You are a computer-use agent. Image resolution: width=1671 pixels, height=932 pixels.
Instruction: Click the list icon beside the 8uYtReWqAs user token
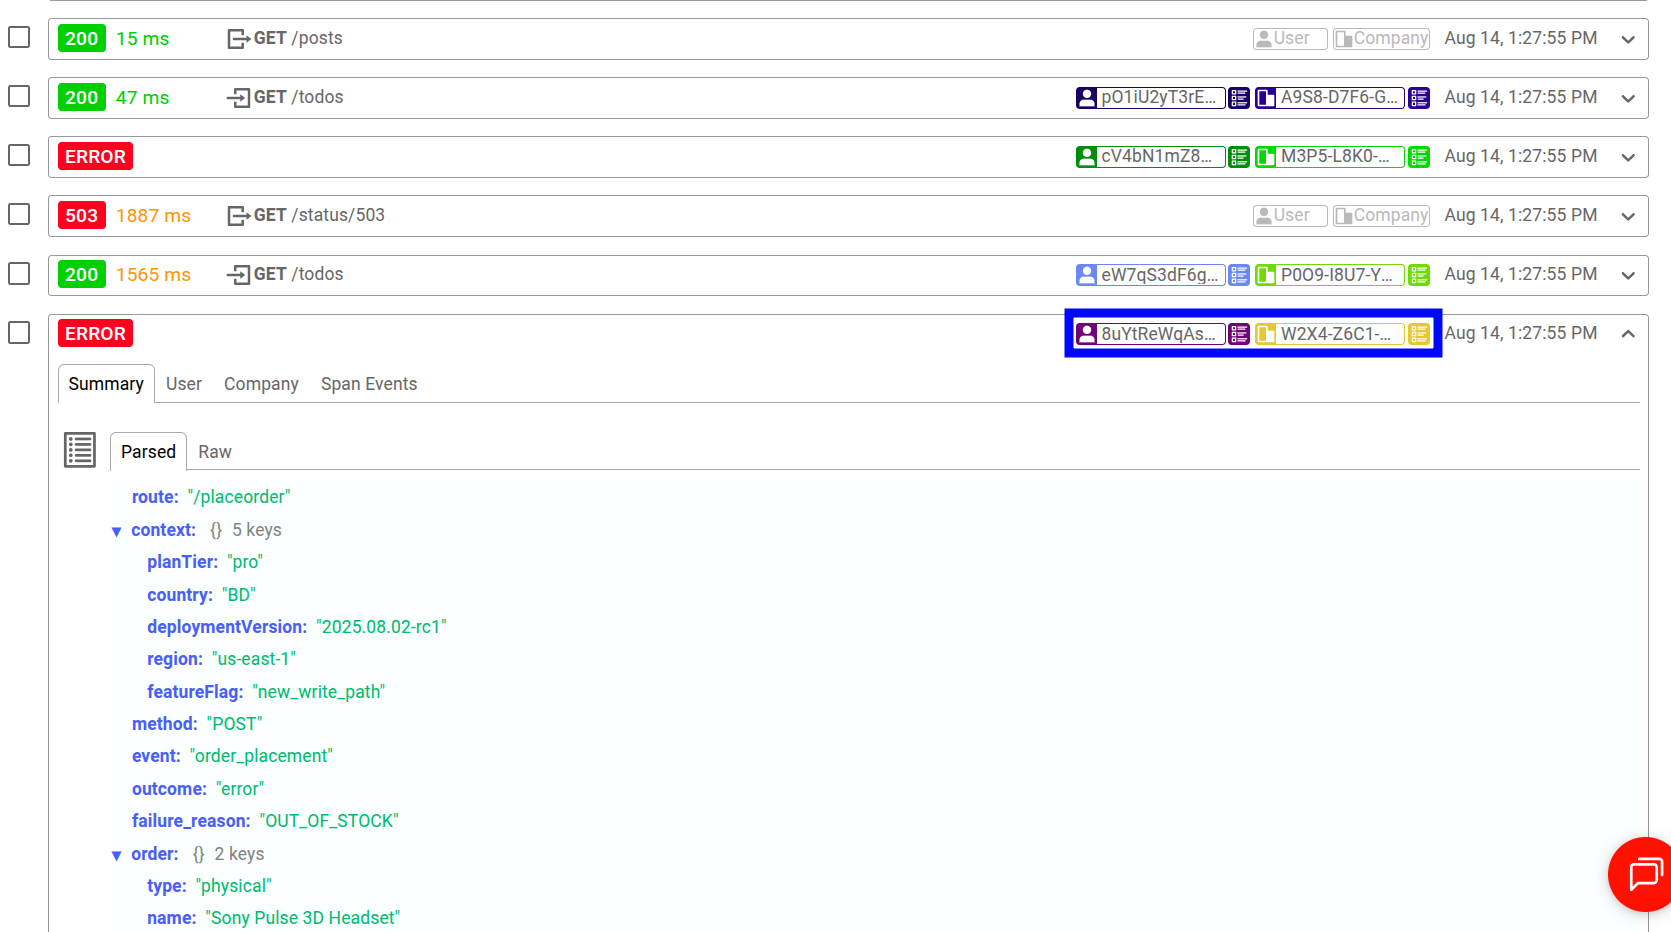[x=1239, y=334]
